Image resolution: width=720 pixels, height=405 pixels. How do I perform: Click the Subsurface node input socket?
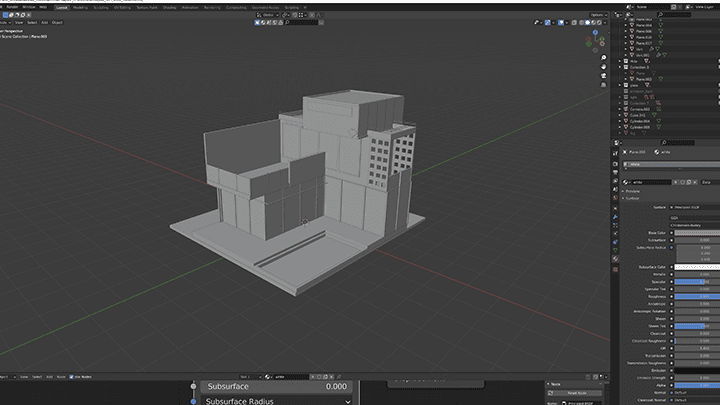[x=193, y=386]
